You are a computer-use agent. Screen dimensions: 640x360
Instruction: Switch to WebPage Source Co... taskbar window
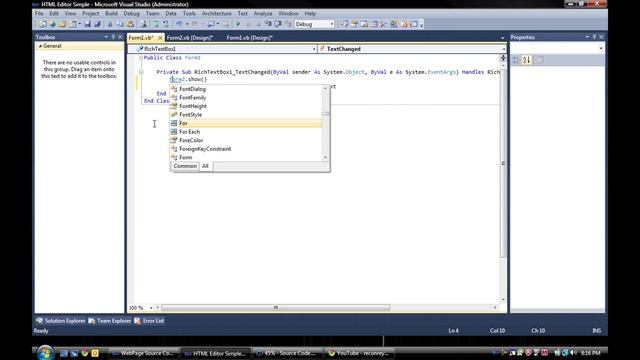tap(143, 353)
